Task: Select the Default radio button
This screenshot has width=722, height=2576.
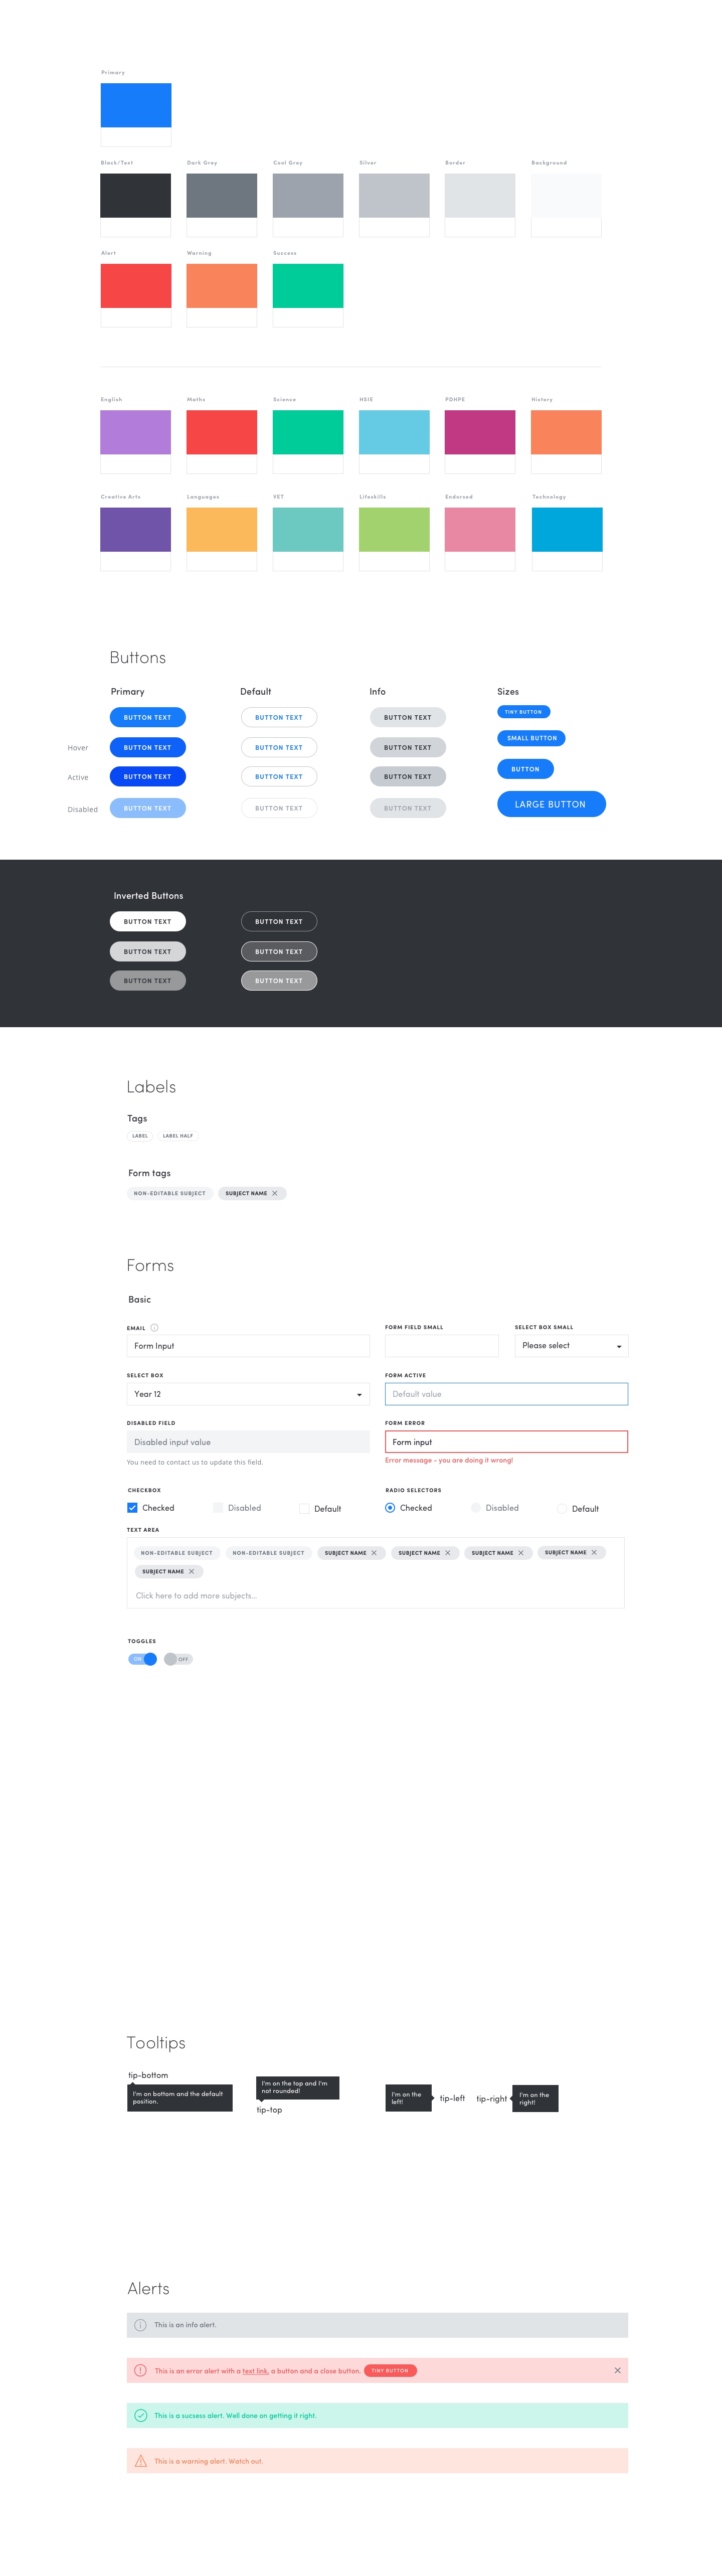Action: click(x=562, y=1508)
